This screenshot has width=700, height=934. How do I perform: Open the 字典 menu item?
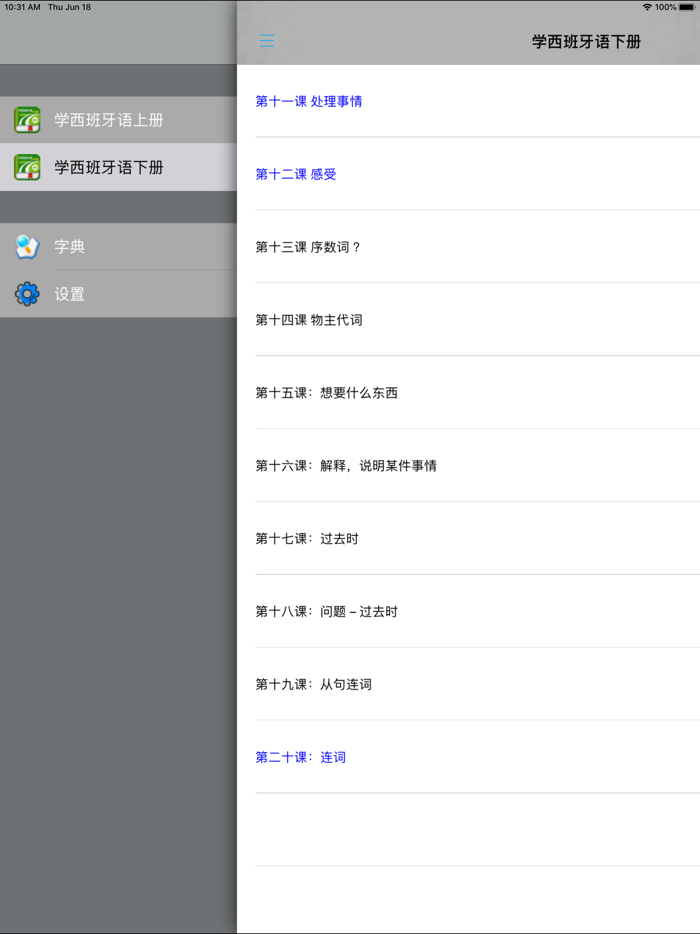[x=119, y=247]
